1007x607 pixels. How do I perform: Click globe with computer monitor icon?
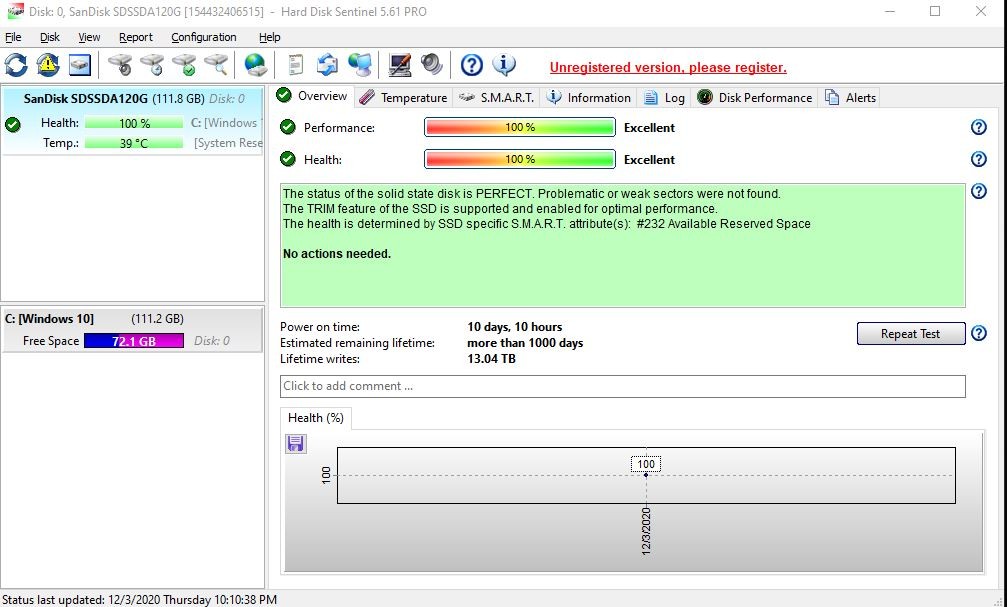[x=360, y=65]
